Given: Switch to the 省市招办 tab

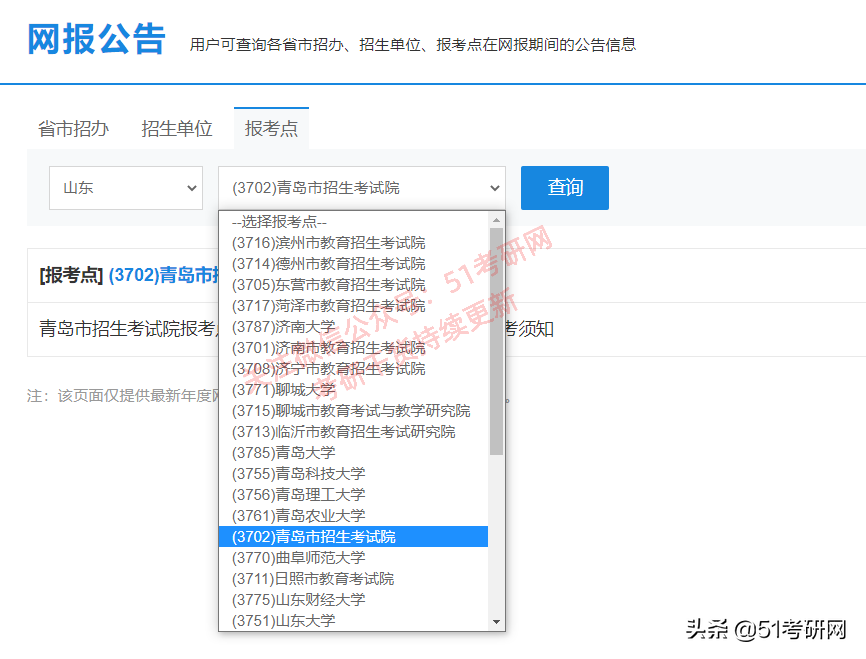Looking at the screenshot, I should [73, 129].
